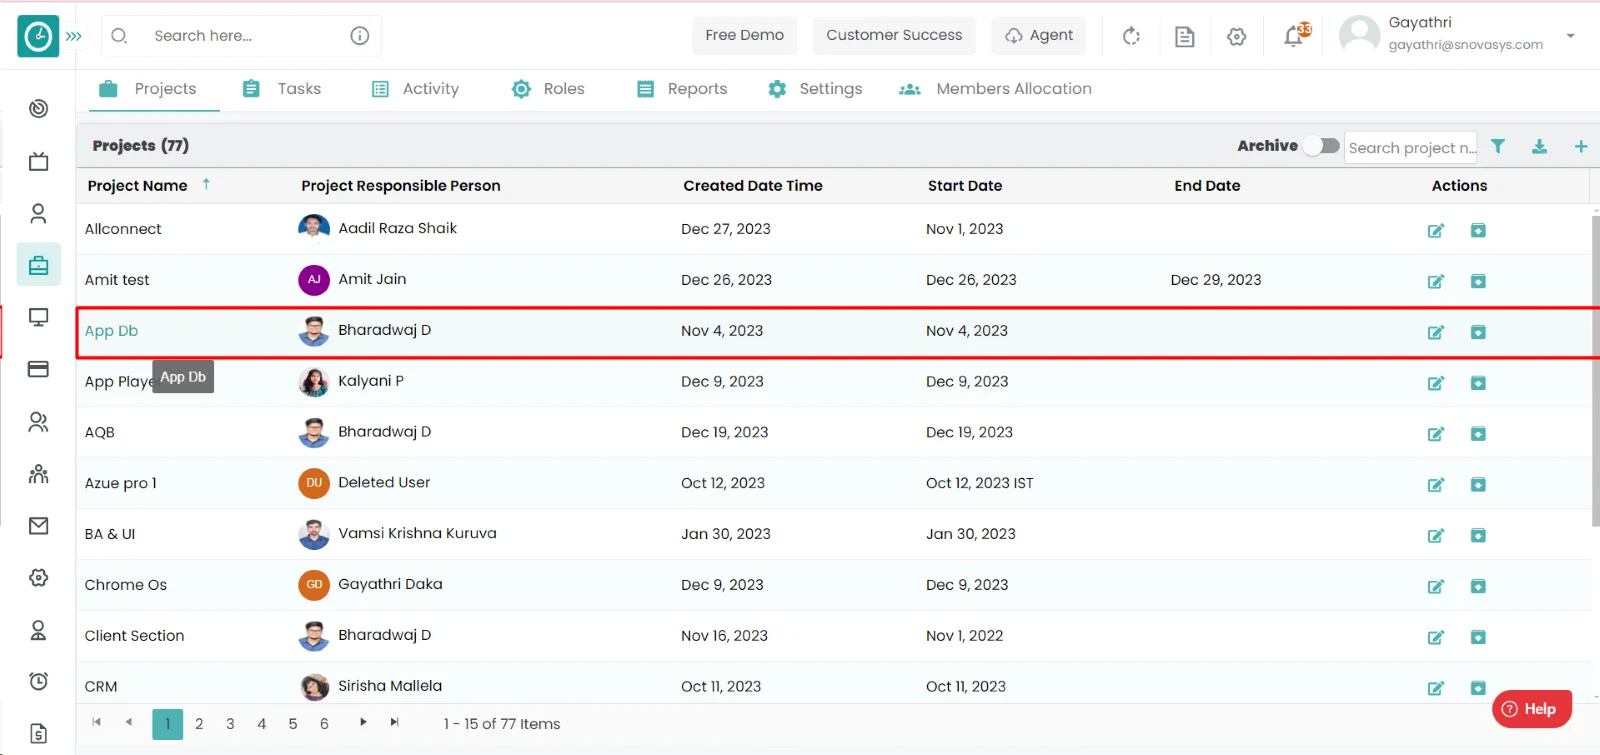Click the timer refresh icon in header
Viewport: 1600px width, 755px height.
pyautogui.click(x=1131, y=36)
